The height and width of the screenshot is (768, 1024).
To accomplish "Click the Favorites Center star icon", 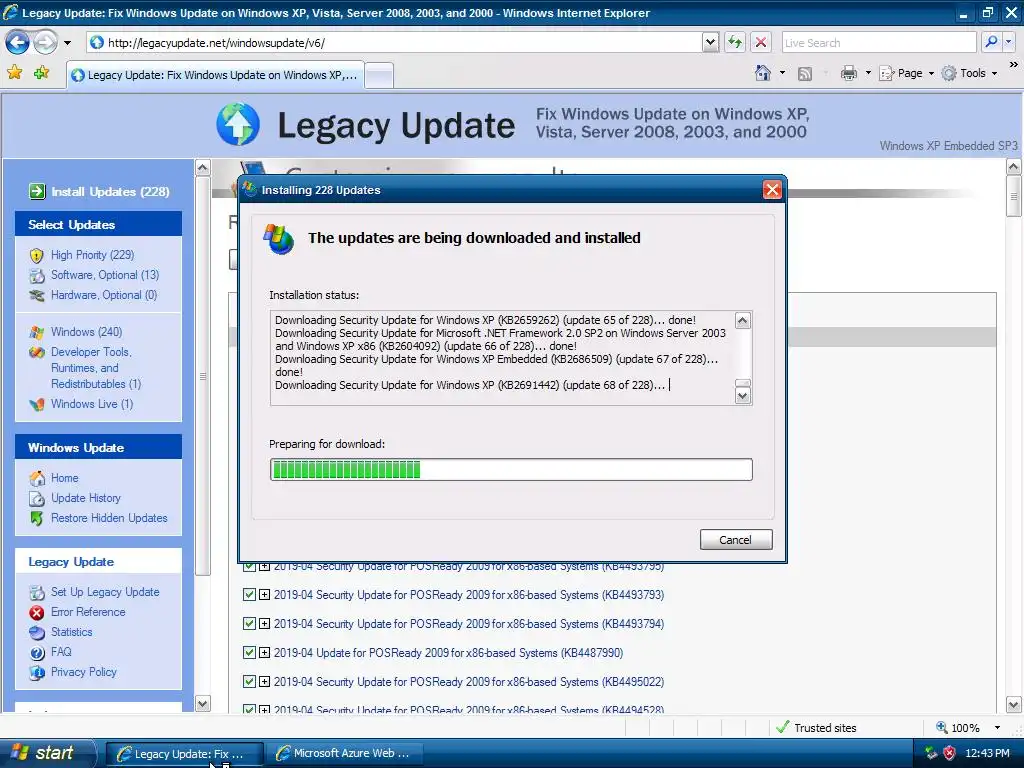I will click(x=14, y=72).
